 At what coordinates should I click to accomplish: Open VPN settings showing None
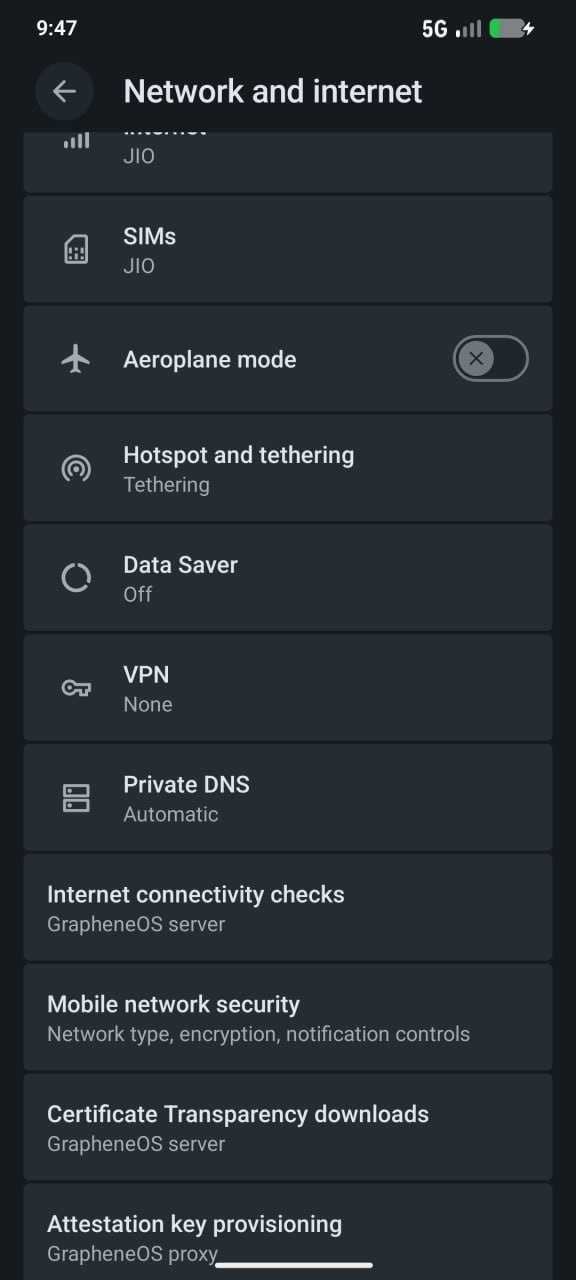[x=288, y=688]
